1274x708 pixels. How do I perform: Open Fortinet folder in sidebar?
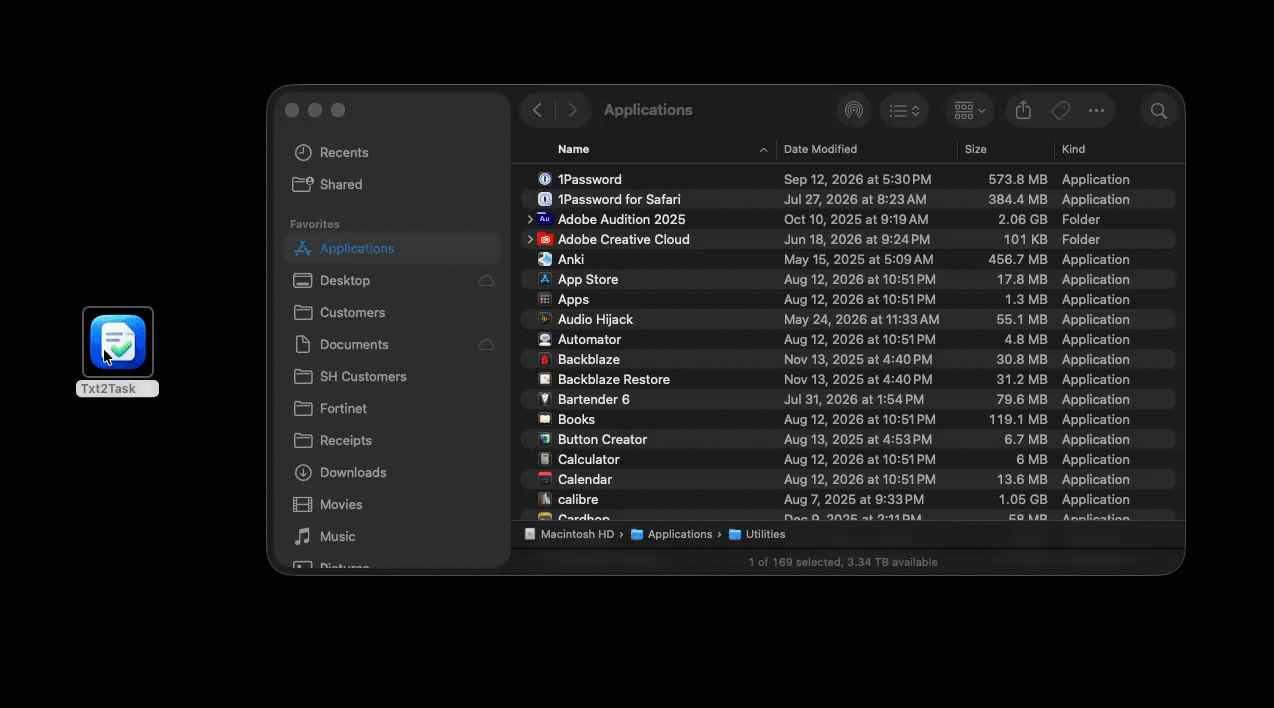pyautogui.click(x=392, y=408)
